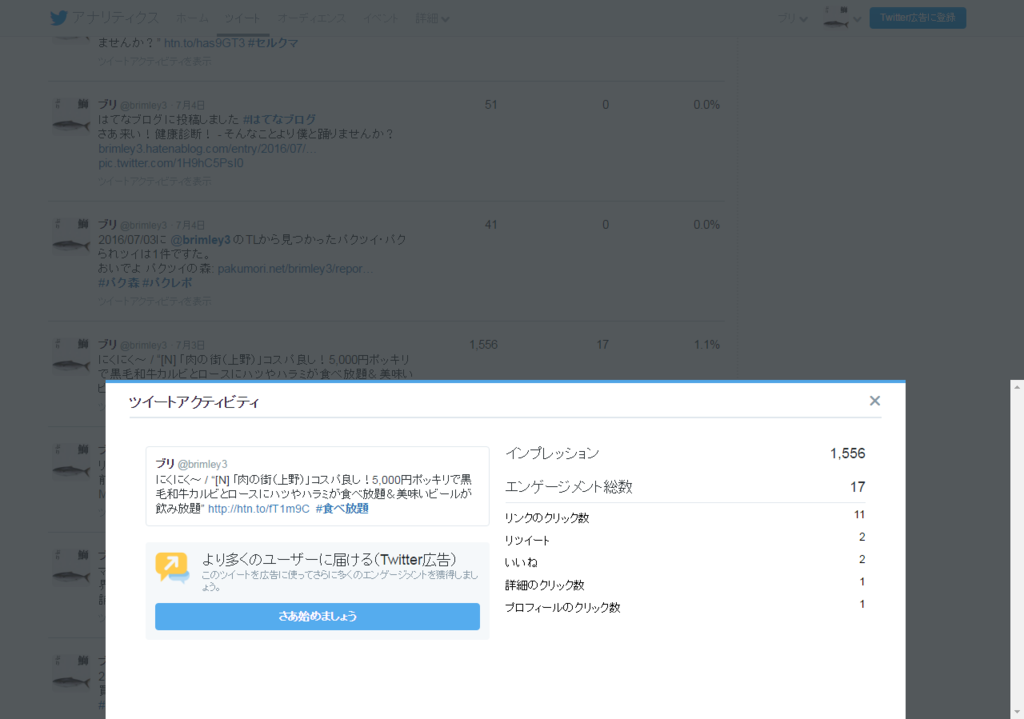Open the イベント tab
Viewport: 1024px width, 719px height.
pos(380,18)
